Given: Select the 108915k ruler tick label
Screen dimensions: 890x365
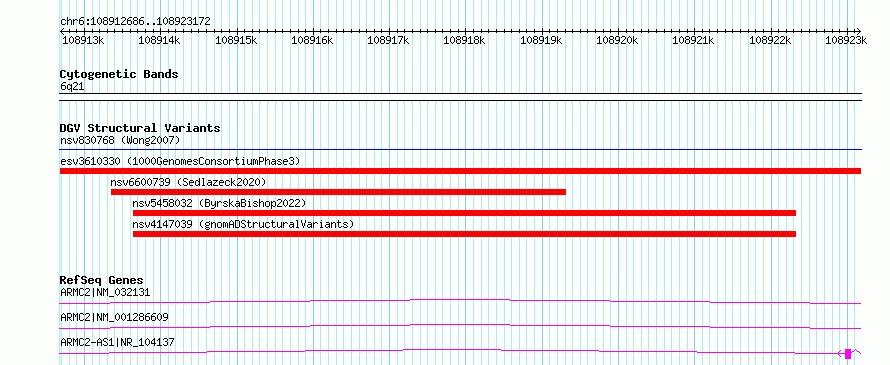Looking at the screenshot, I should point(236,40).
